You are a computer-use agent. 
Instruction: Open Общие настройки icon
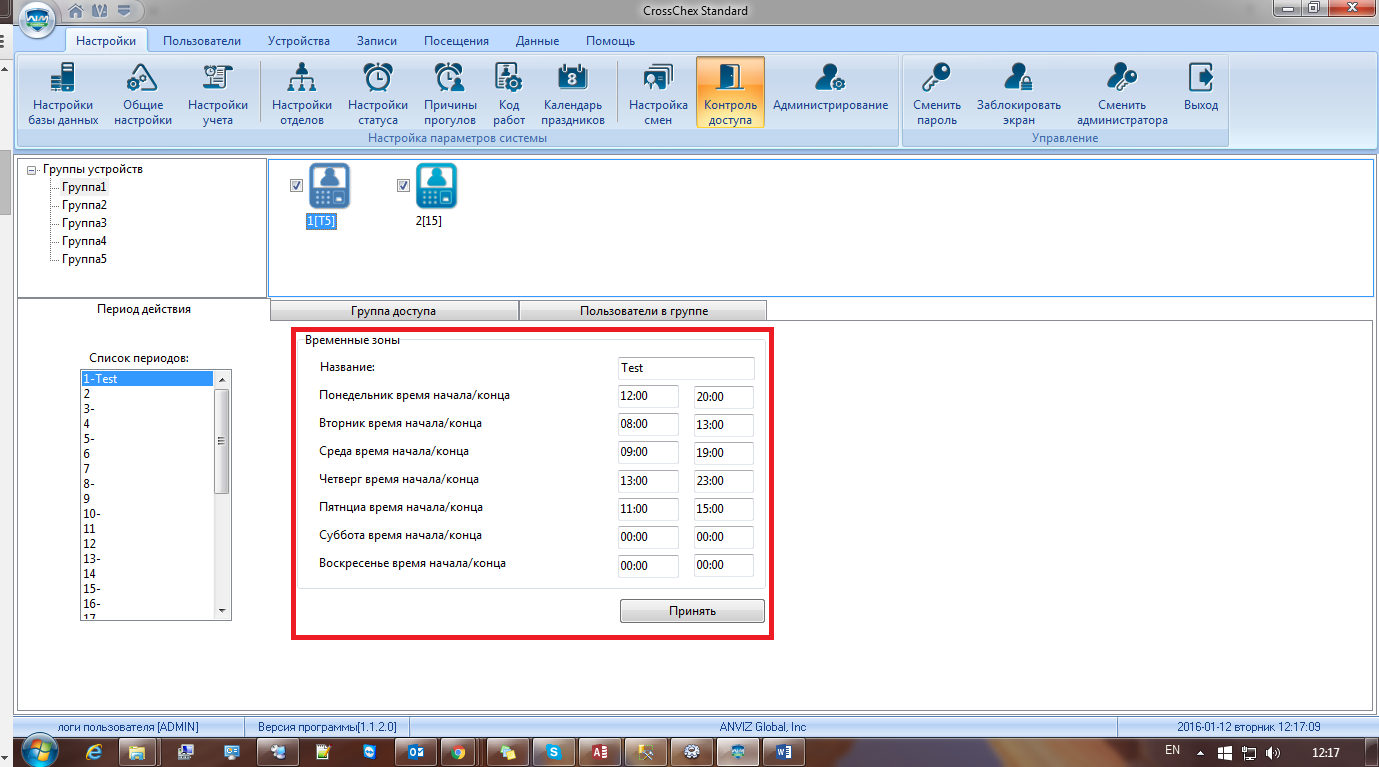coord(142,93)
